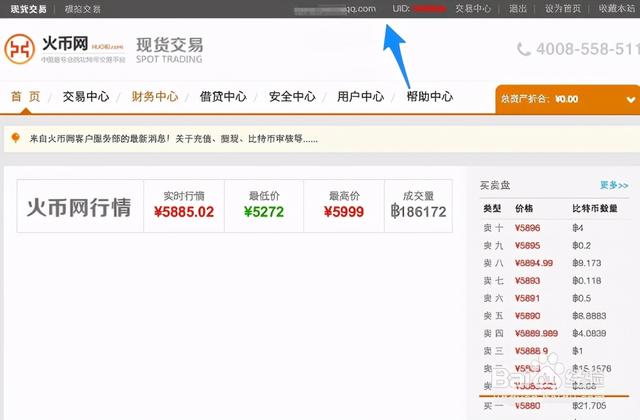Click quantity ฿0.118 in order book
The width and height of the screenshot is (640, 420).
[587, 280]
